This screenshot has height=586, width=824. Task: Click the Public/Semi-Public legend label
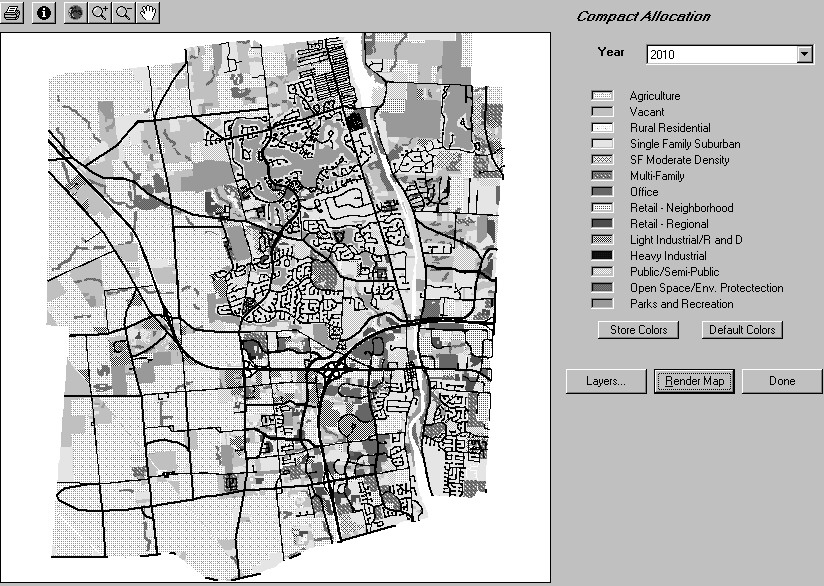tap(674, 272)
